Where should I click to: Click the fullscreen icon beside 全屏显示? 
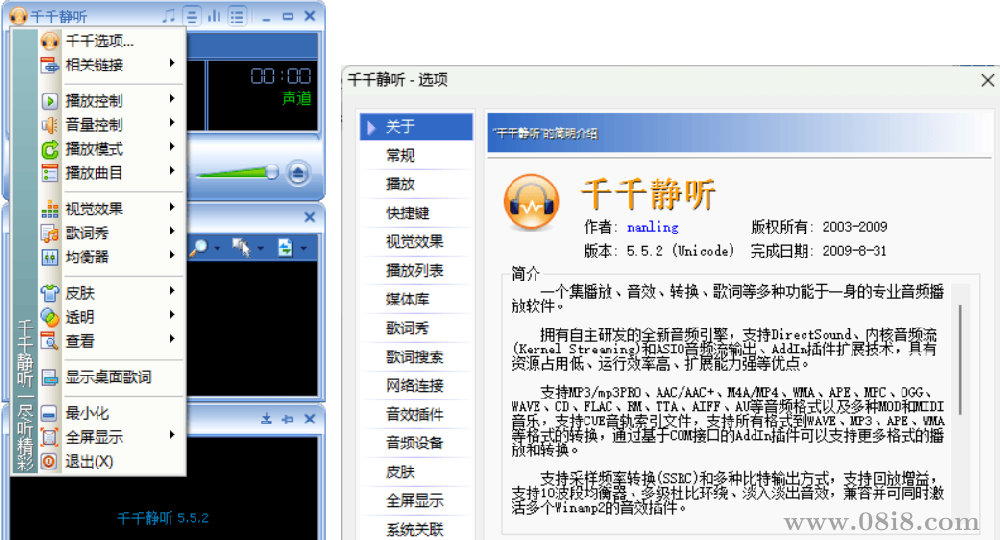pos(50,437)
